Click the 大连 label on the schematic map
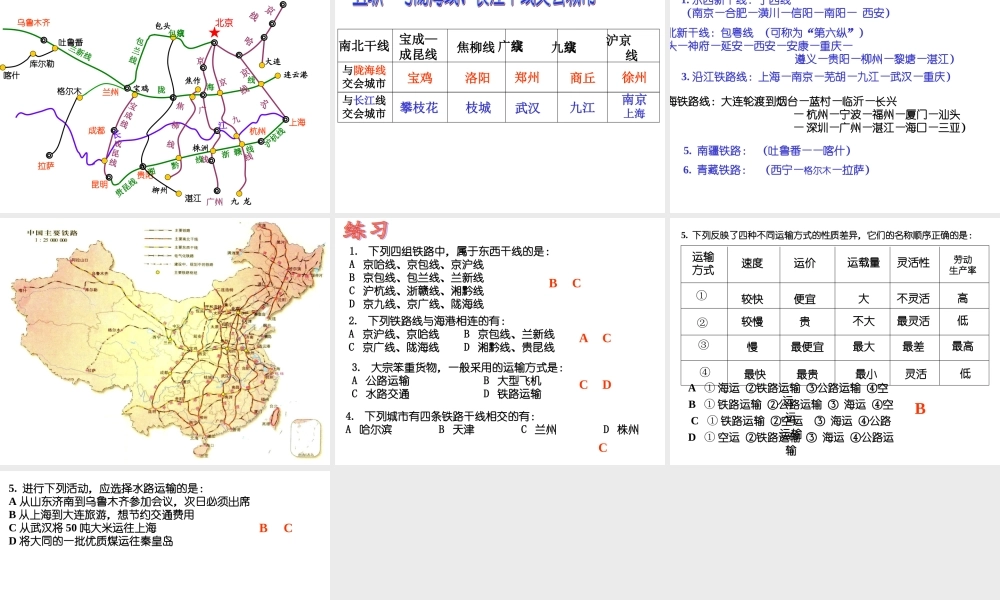The image size is (1000, 600). click(272, 61)
